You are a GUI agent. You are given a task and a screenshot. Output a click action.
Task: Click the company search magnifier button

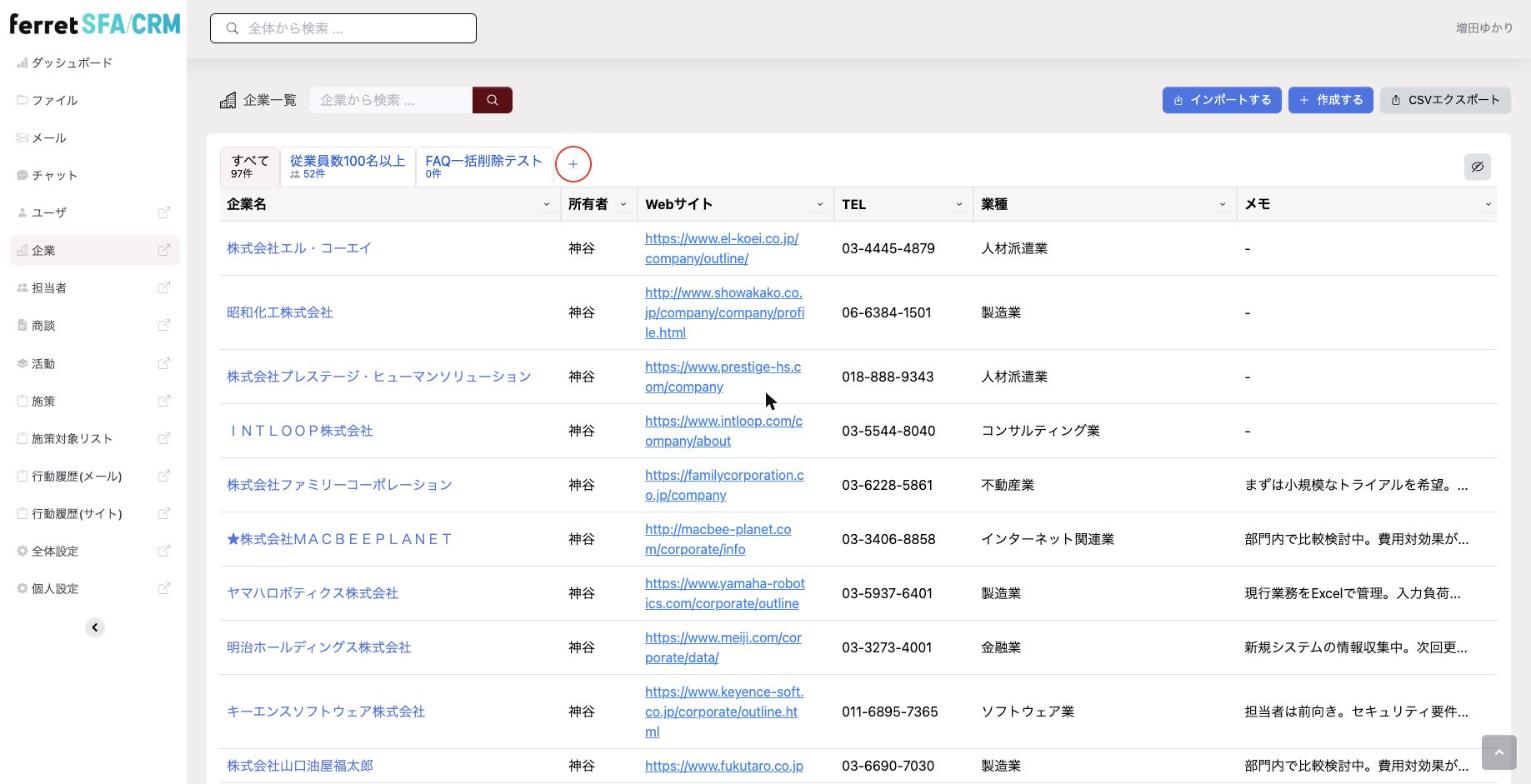tap(492, 100)
